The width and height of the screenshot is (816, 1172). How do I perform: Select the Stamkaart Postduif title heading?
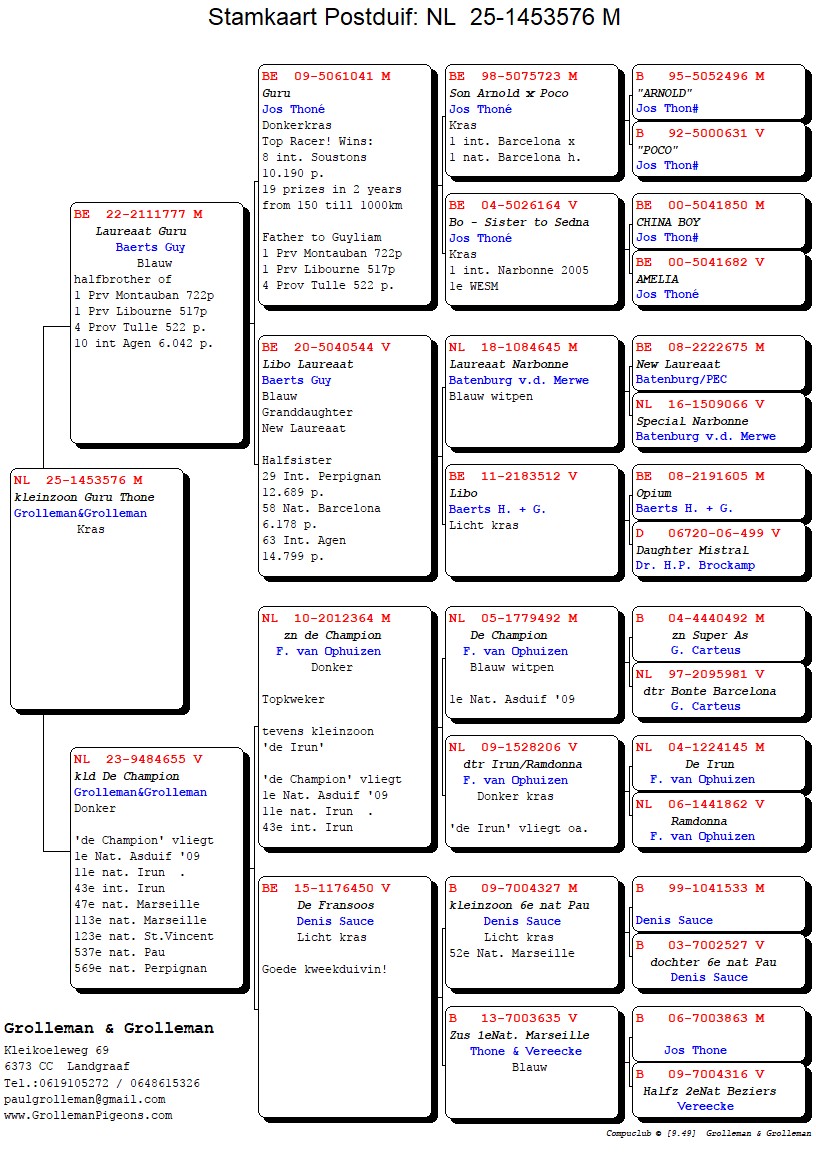(414, 17)
